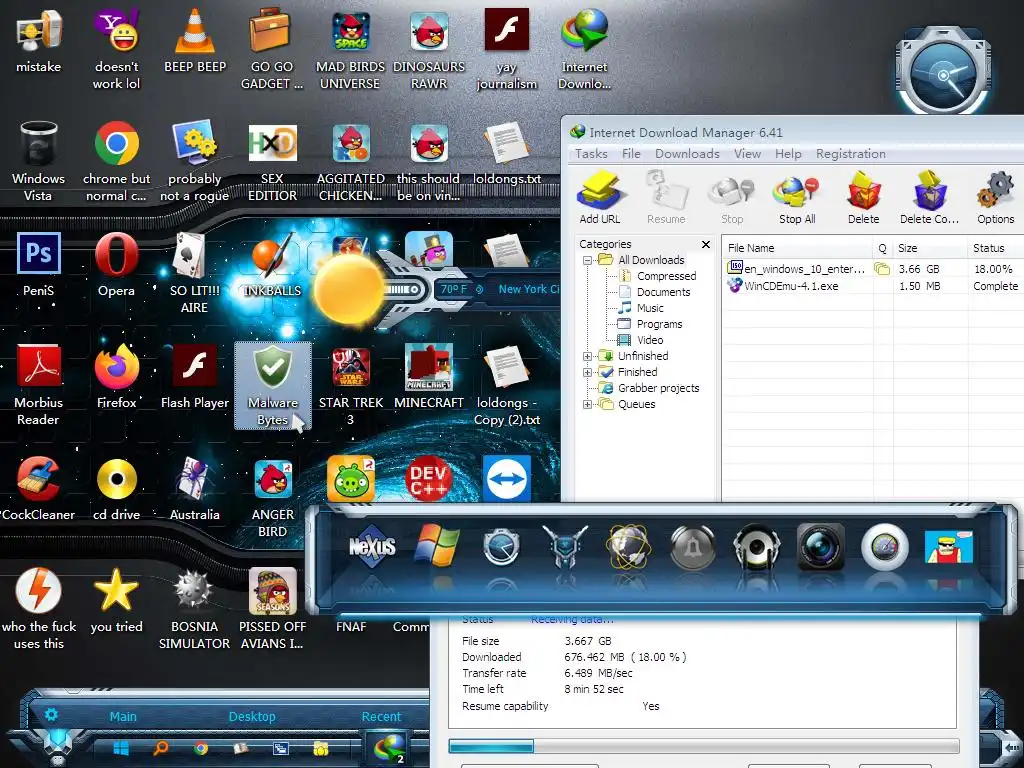This screenshot has height=768, width=1024.
Task: Select the Documents category
Action: click(x=663, y=292)
